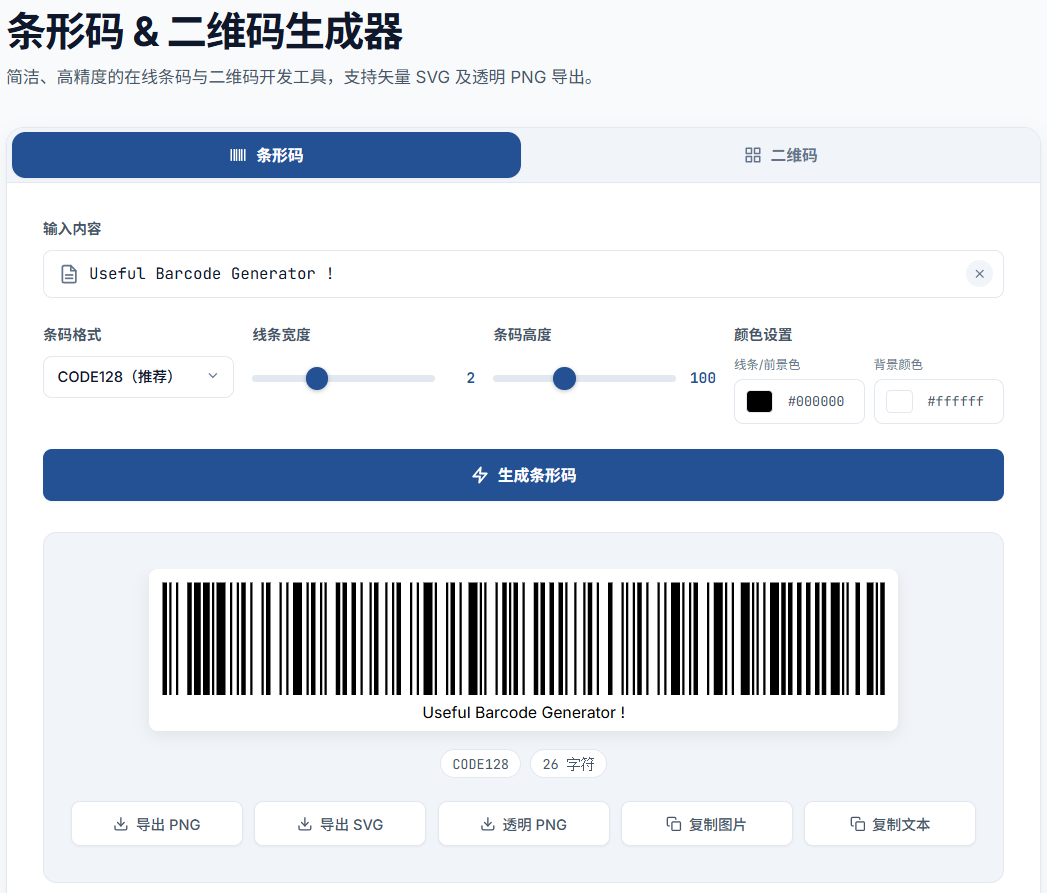This screenshot has height=893, width=1047.
Task: Open the black foreground color swatch
Action: click(759, 401)
